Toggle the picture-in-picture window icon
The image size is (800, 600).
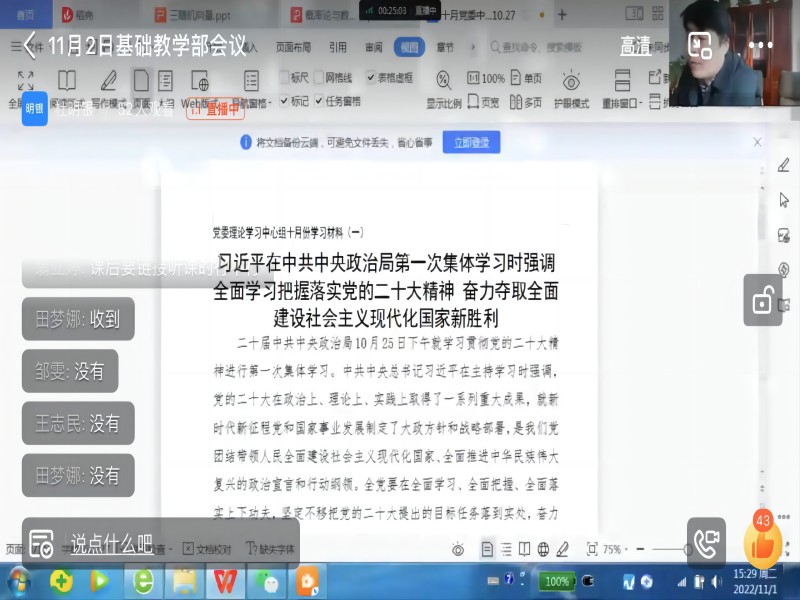(x=699, y=45)
